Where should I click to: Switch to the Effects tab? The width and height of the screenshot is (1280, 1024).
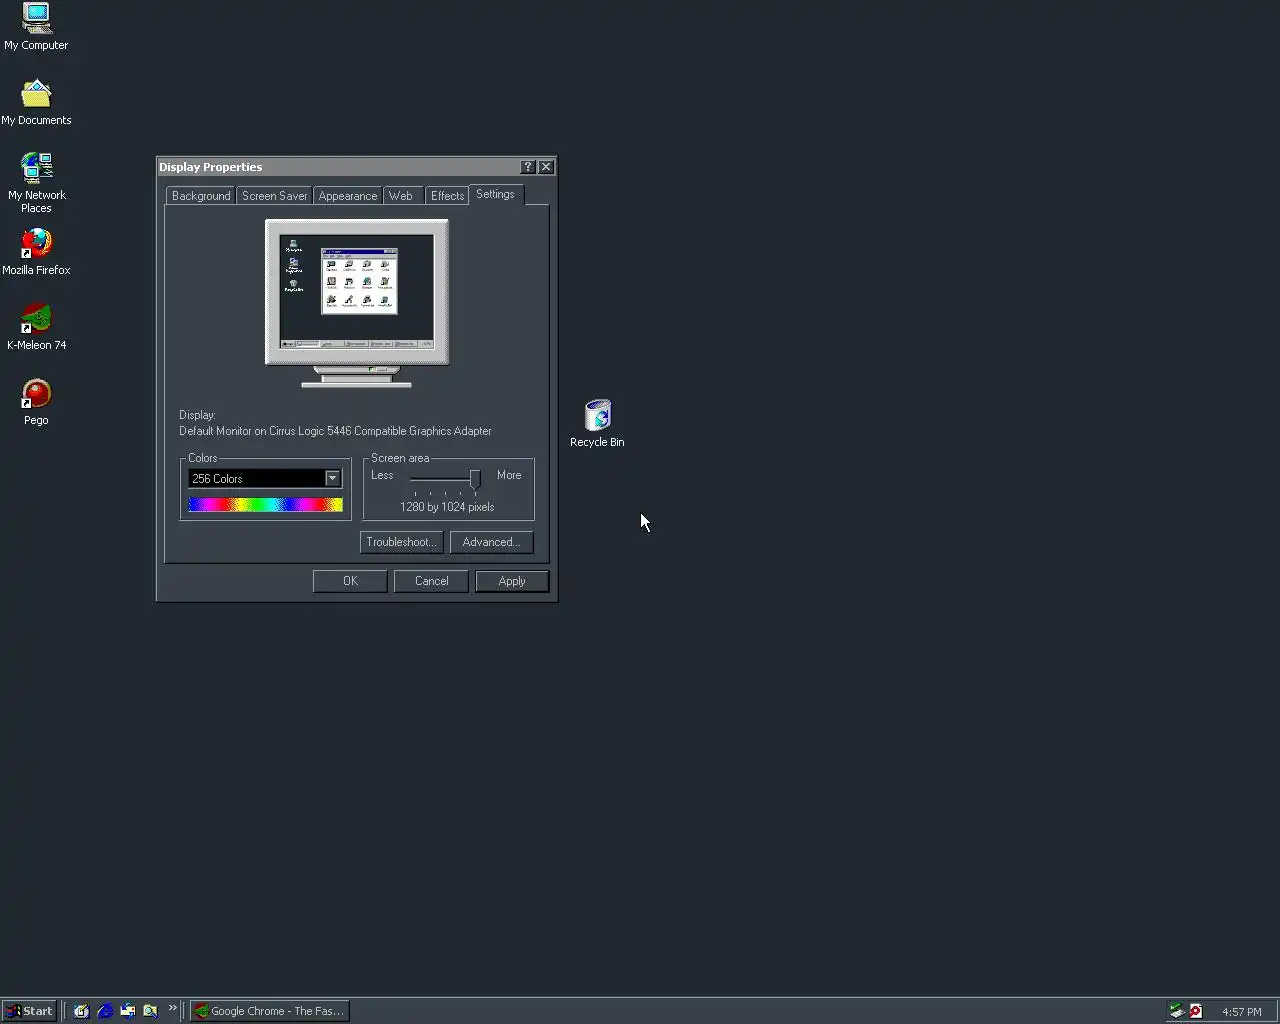[447, 196]
